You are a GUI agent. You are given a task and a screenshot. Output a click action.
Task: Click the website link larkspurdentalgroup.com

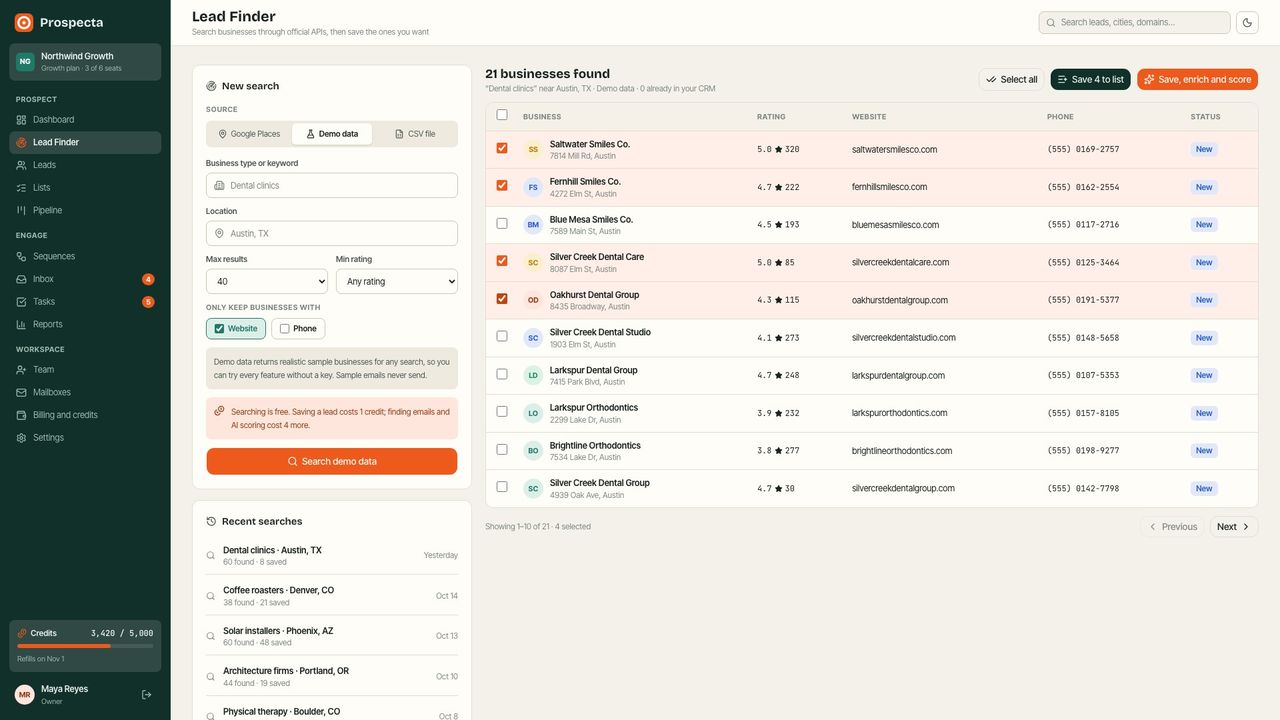898,376
